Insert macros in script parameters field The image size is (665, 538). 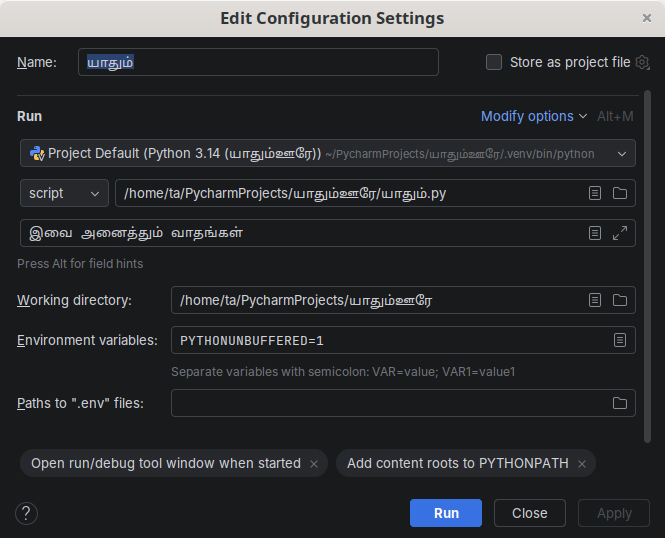(595, 233)
